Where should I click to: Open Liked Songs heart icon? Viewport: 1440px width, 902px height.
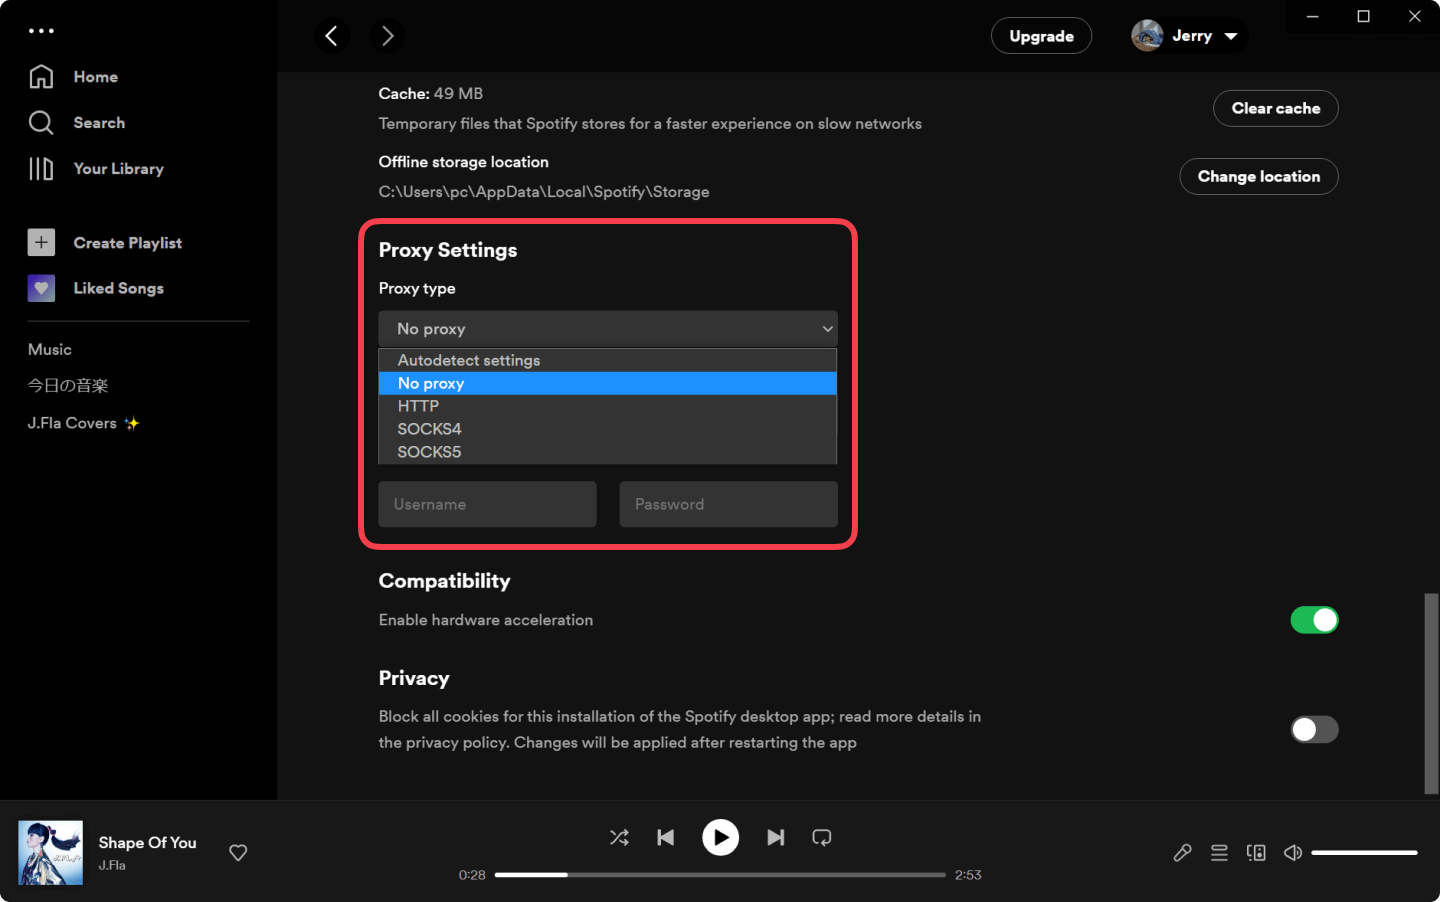point(41,288)
